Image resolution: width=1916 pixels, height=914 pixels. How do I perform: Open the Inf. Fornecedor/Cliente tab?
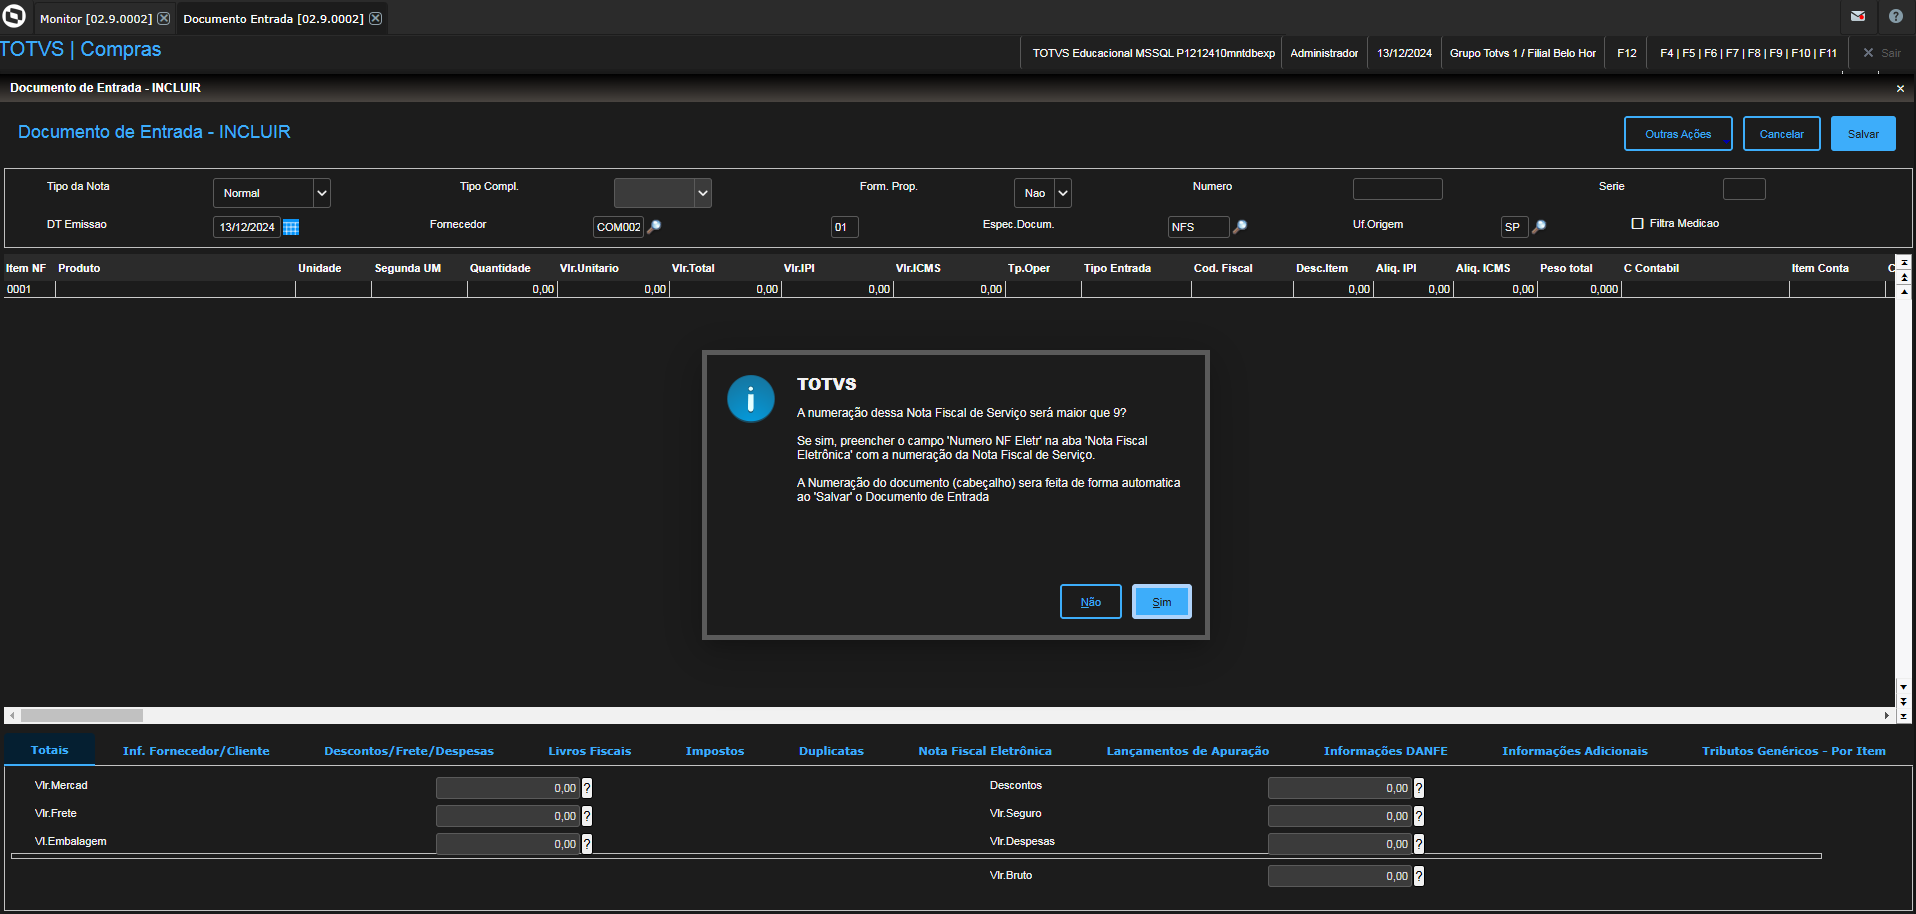click(x=196, y=751)
